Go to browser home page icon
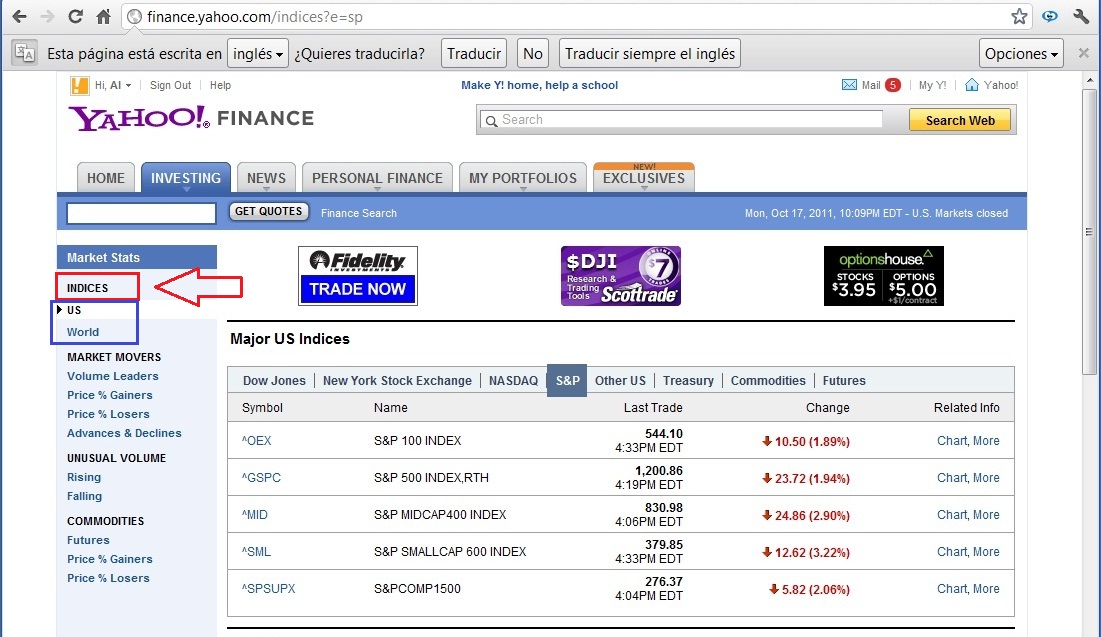Image resolution: width=1101 pixels, height=637 pixels. pos(103,16)
